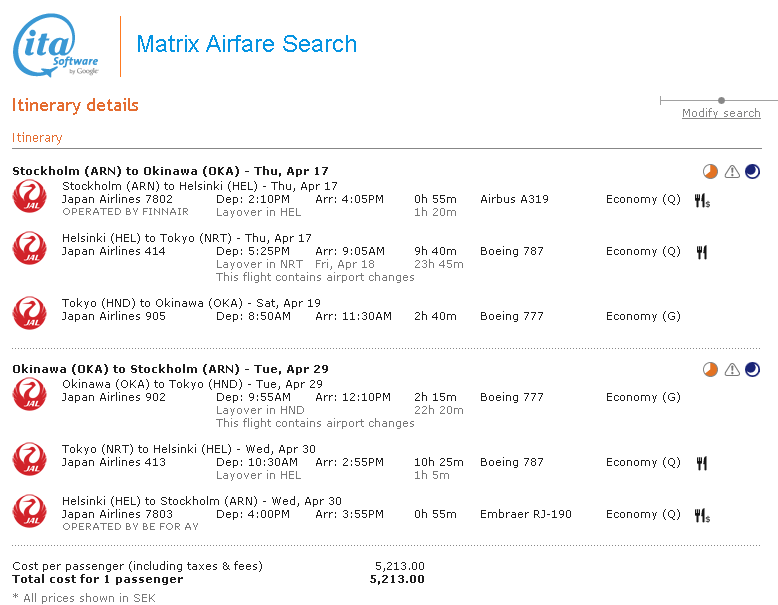Click meal icon for Japan Airlines 413

[701, 463]
